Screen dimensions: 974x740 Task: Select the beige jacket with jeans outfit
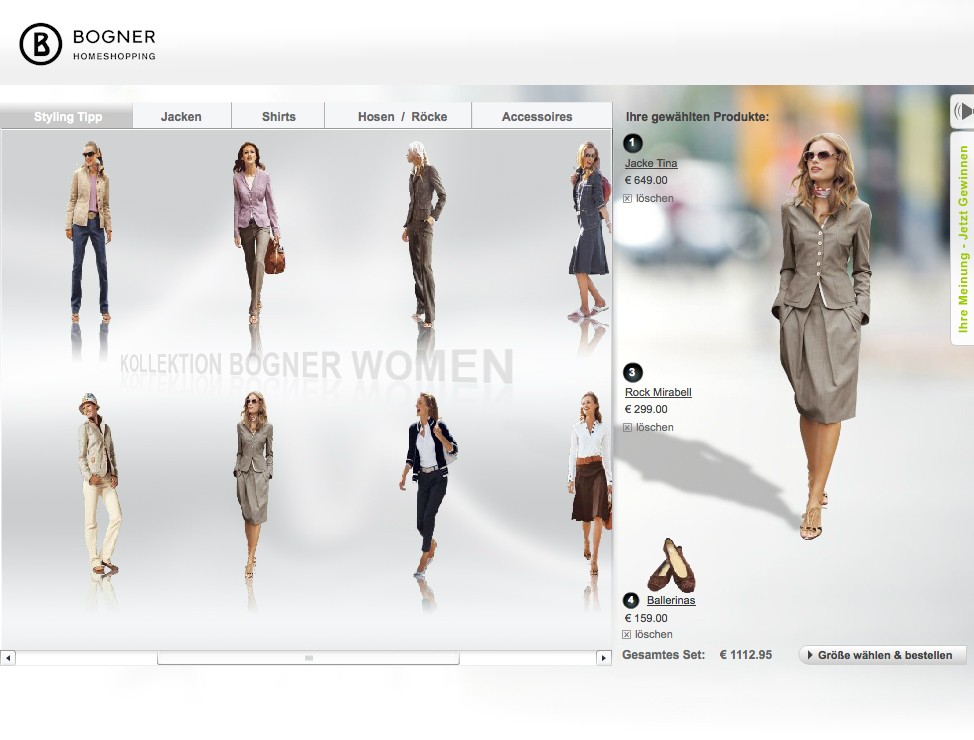point(89,231)
